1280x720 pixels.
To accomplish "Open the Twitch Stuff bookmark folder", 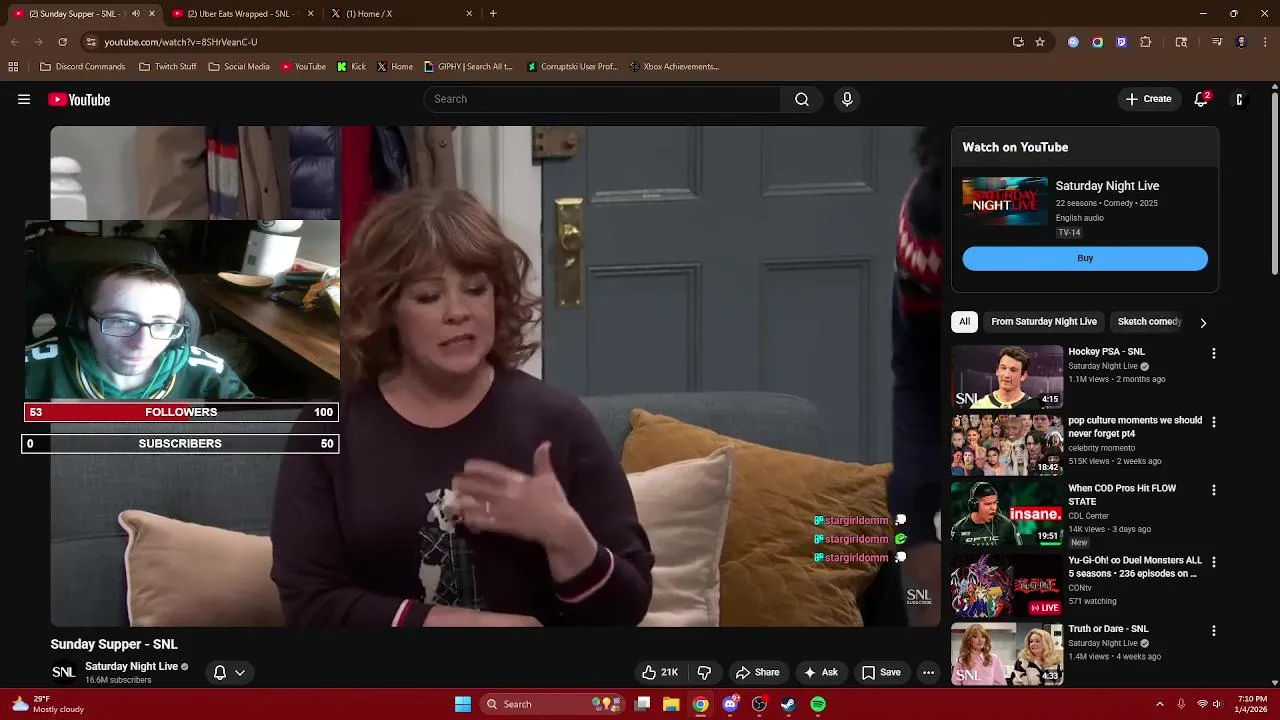I will (167, 67).
